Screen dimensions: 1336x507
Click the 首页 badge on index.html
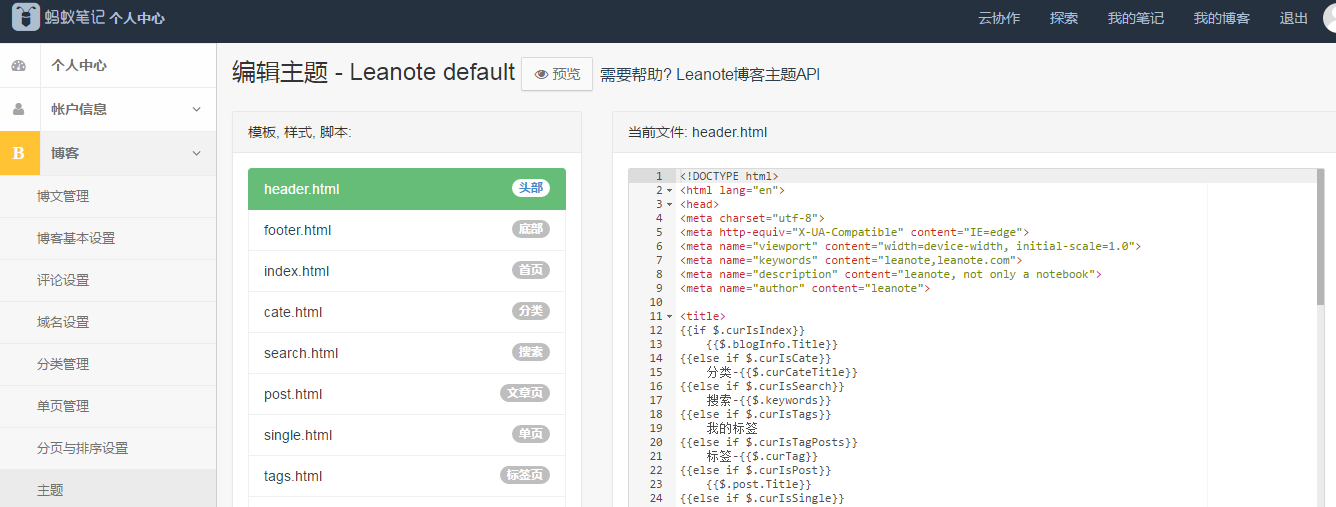pos(531,270)
